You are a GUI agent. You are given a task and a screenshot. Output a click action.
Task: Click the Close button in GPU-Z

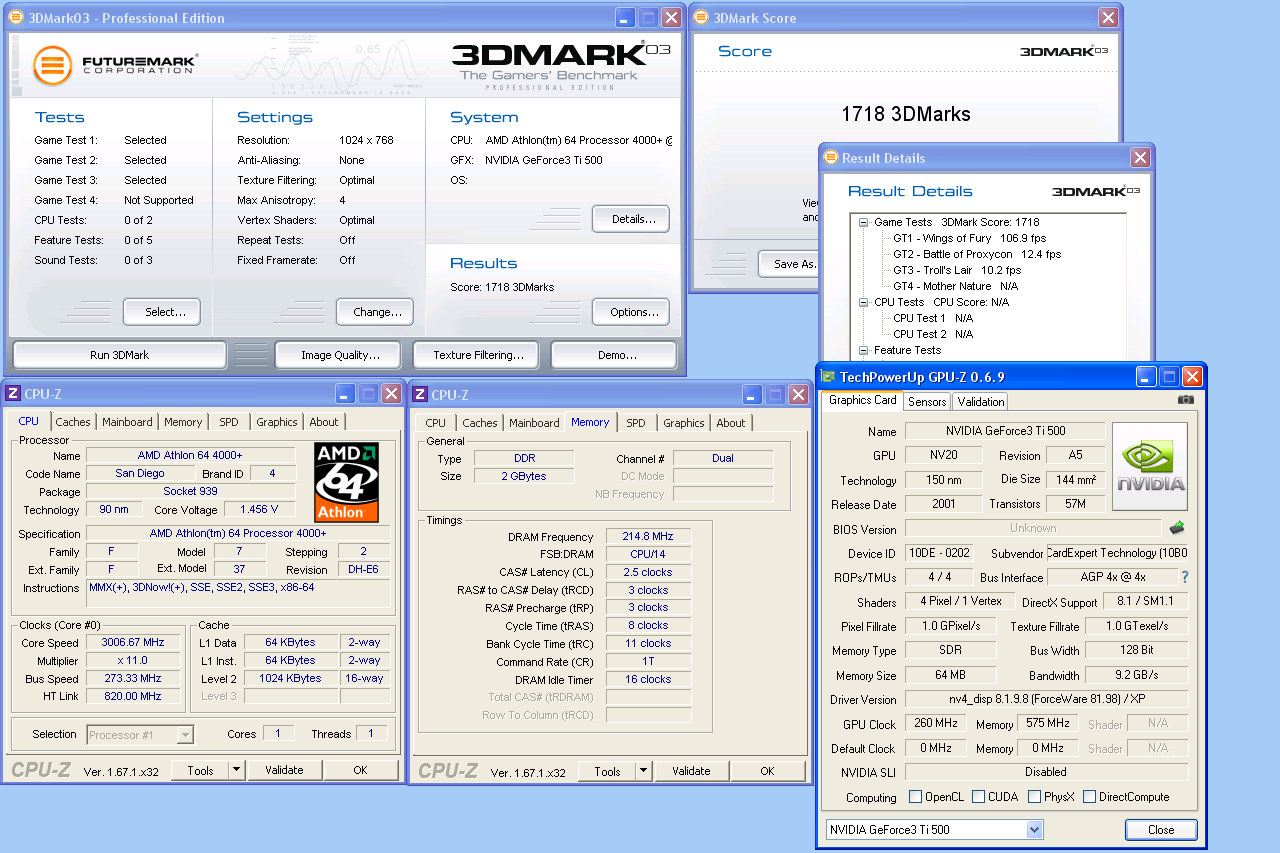(1161, 830)
